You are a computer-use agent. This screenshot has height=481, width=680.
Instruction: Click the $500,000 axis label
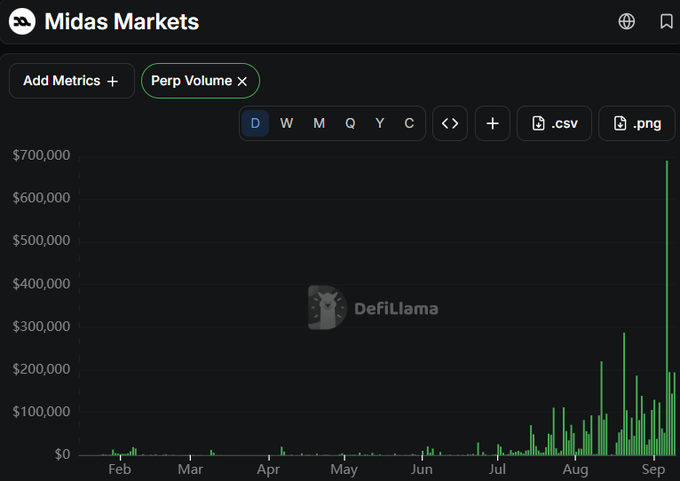(41, 240)
